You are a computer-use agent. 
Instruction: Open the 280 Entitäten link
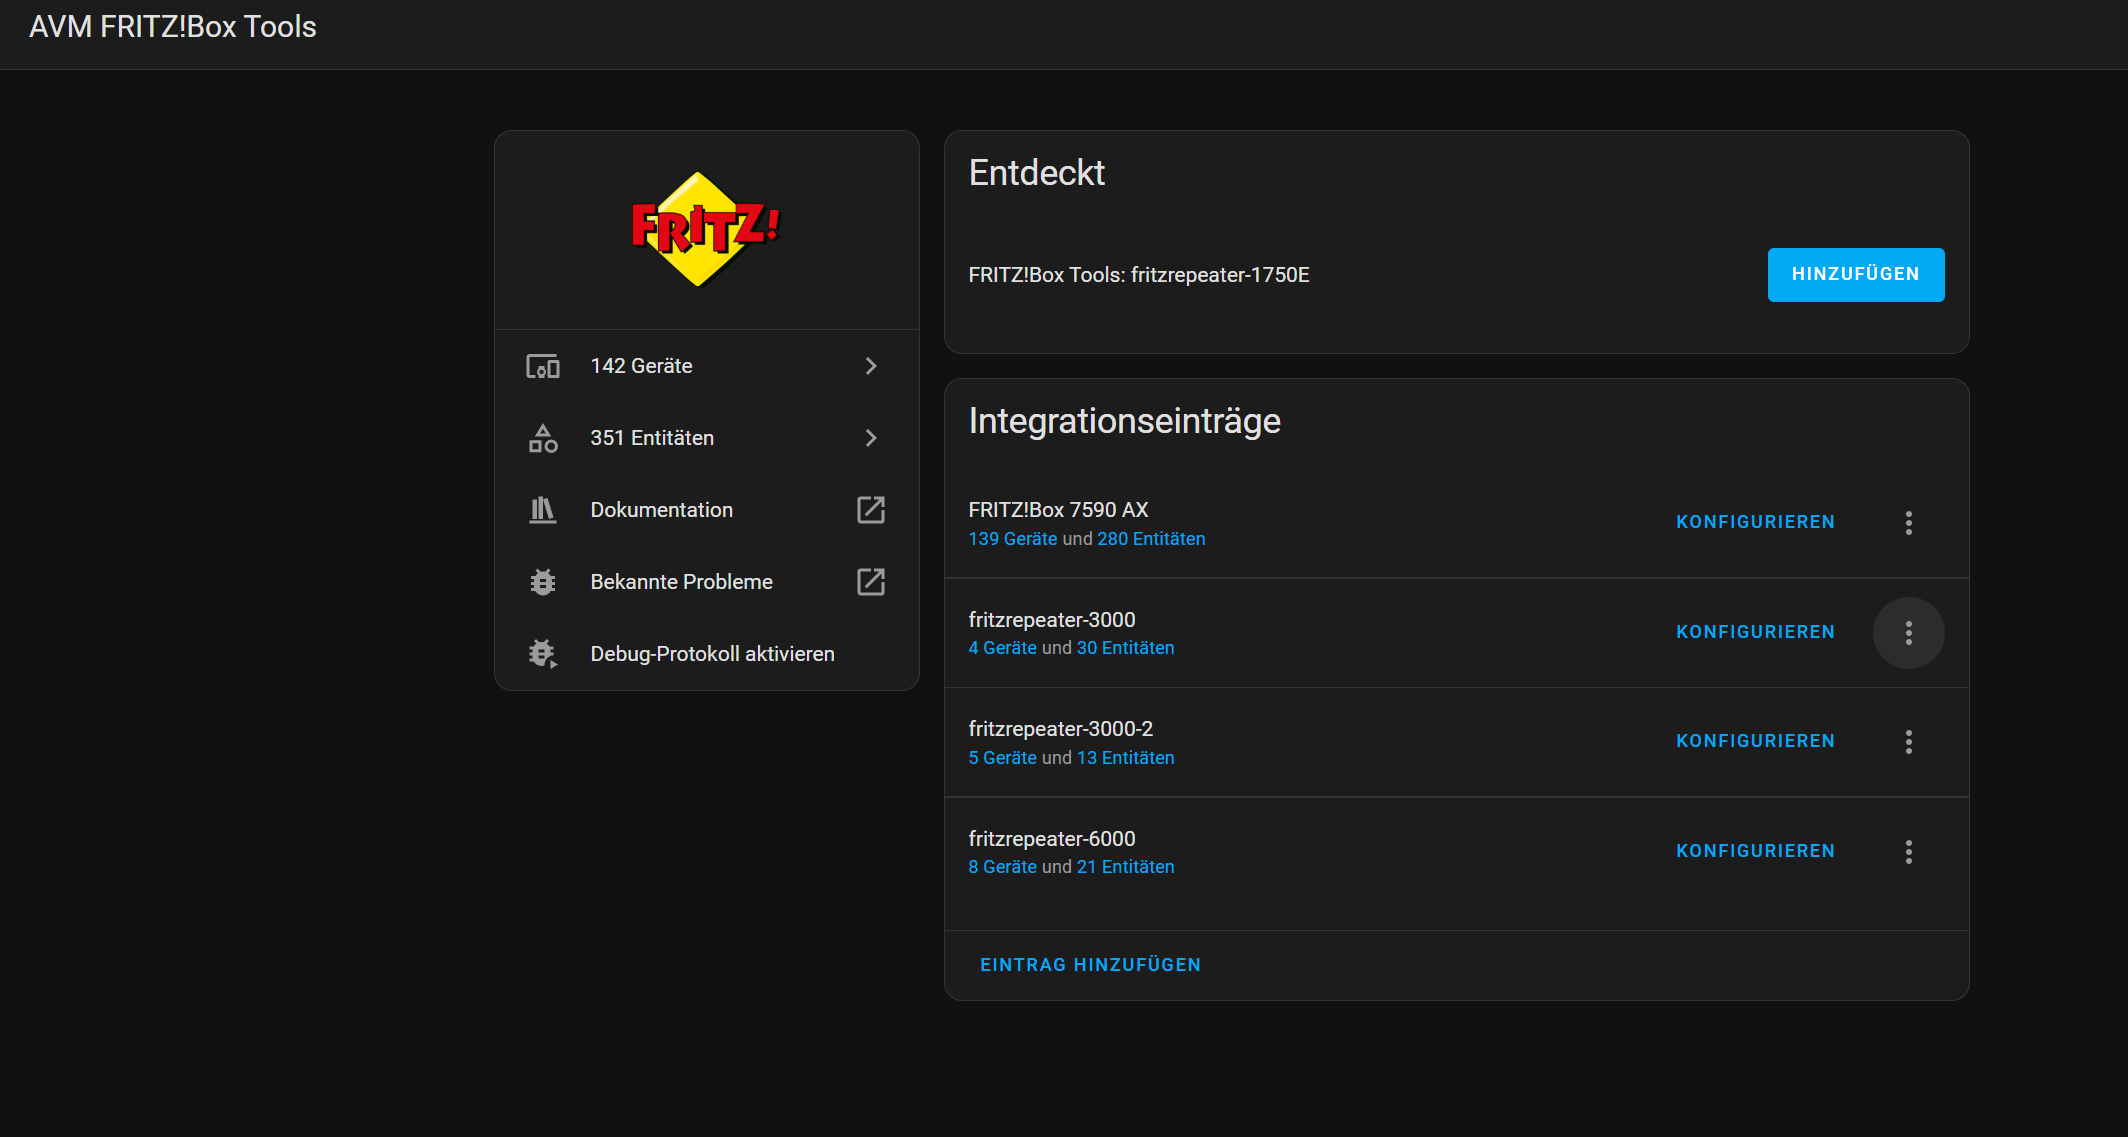click(1151, 539)
